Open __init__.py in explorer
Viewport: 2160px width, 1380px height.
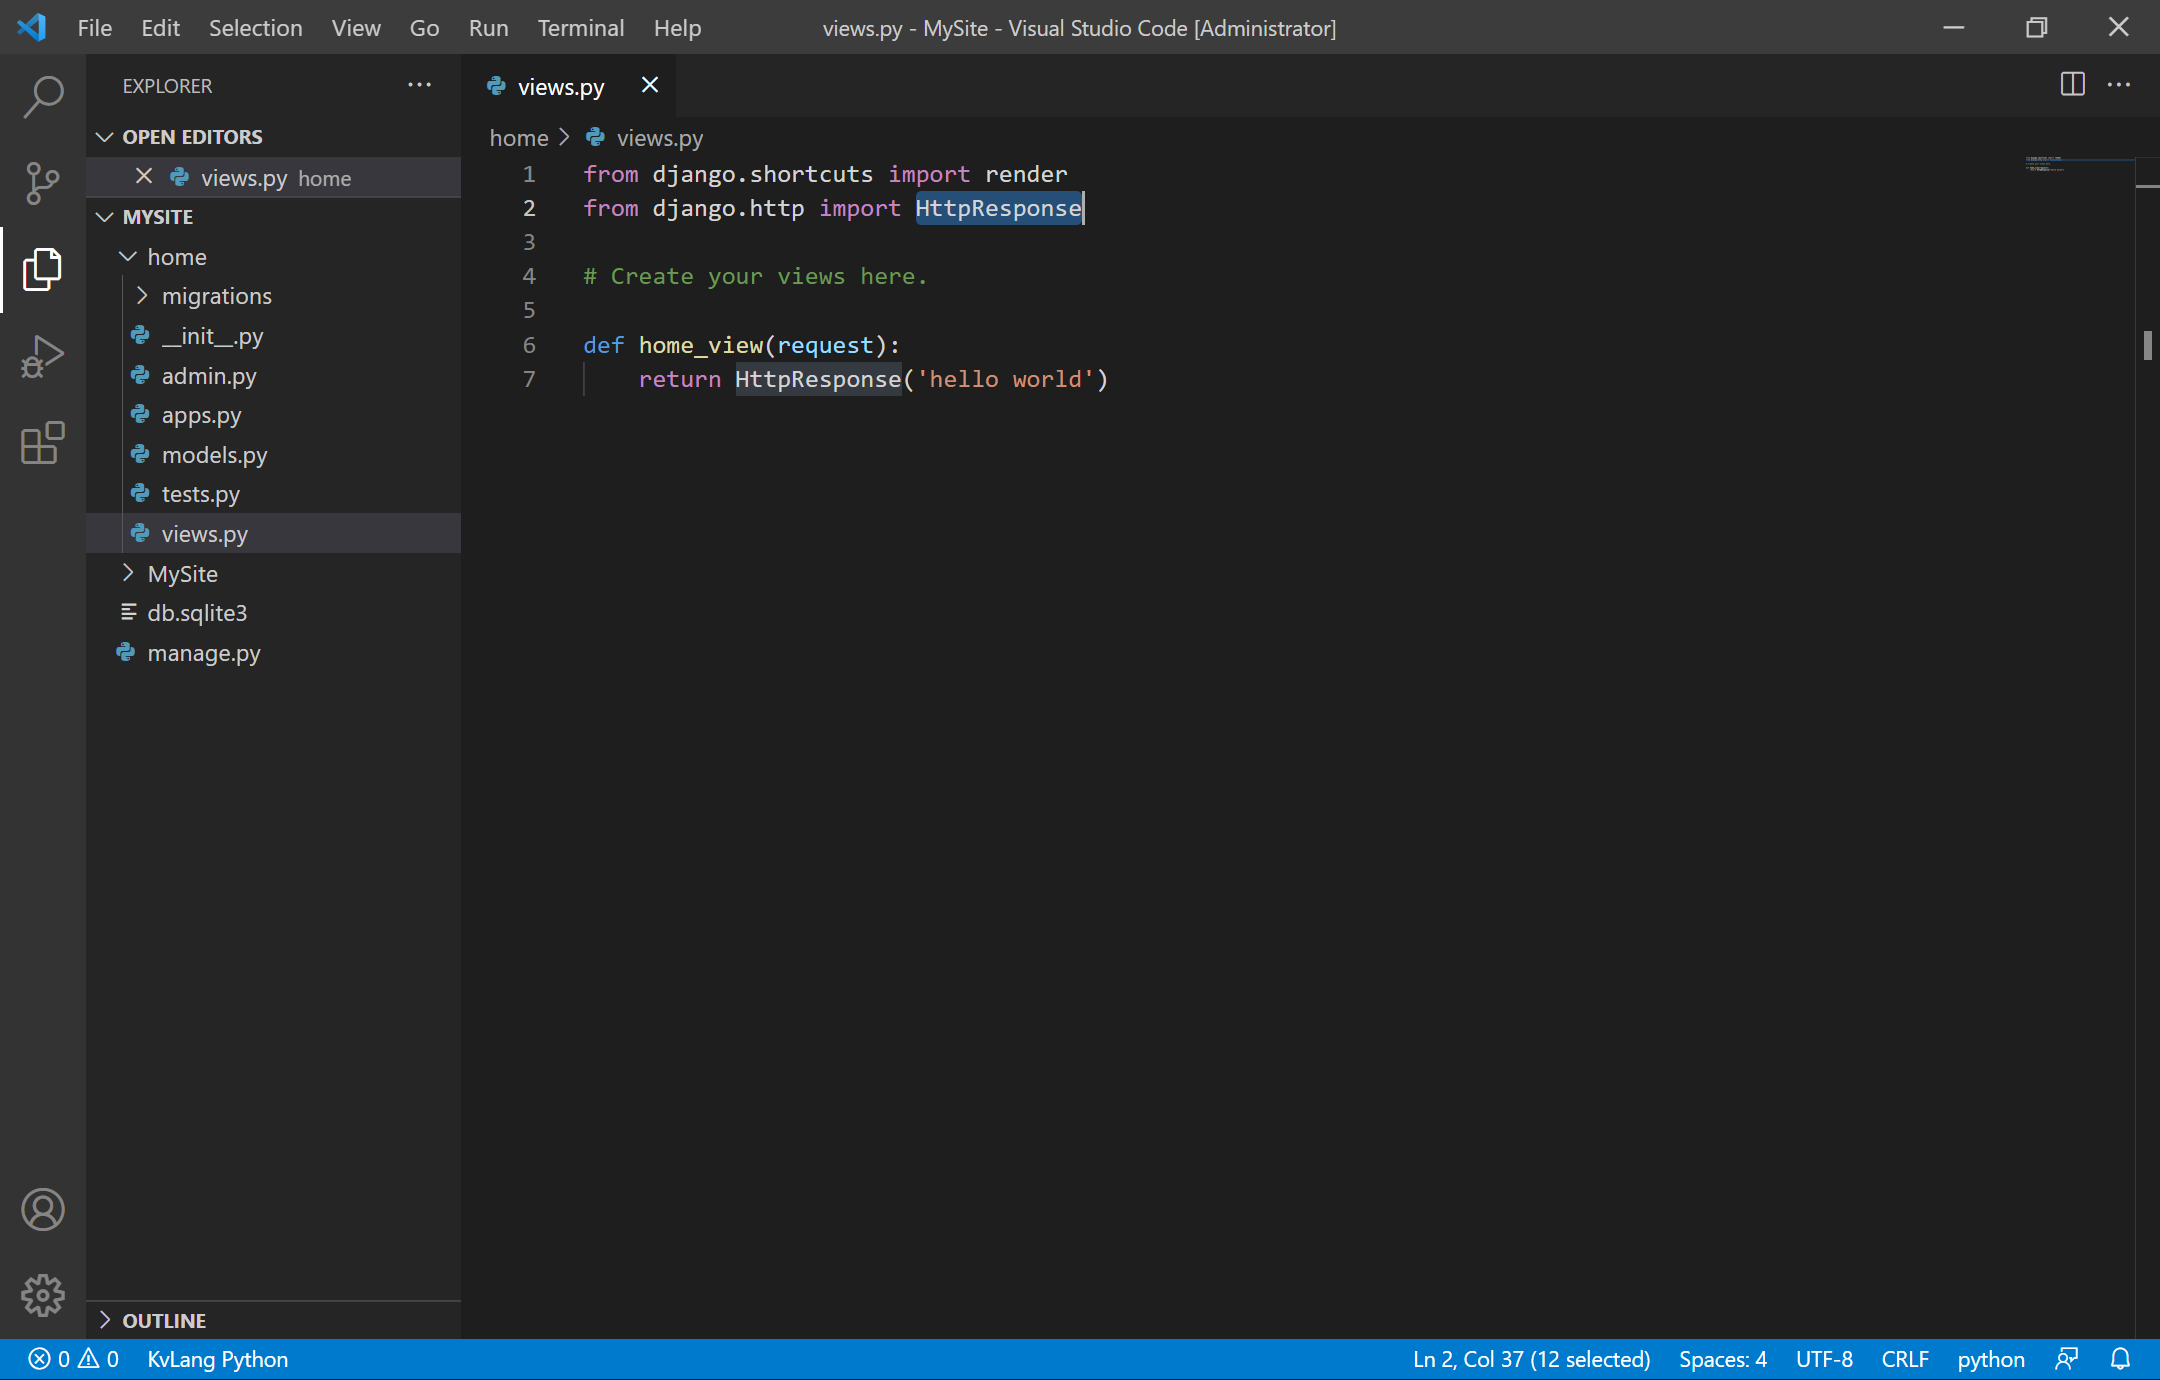[274, 336]
